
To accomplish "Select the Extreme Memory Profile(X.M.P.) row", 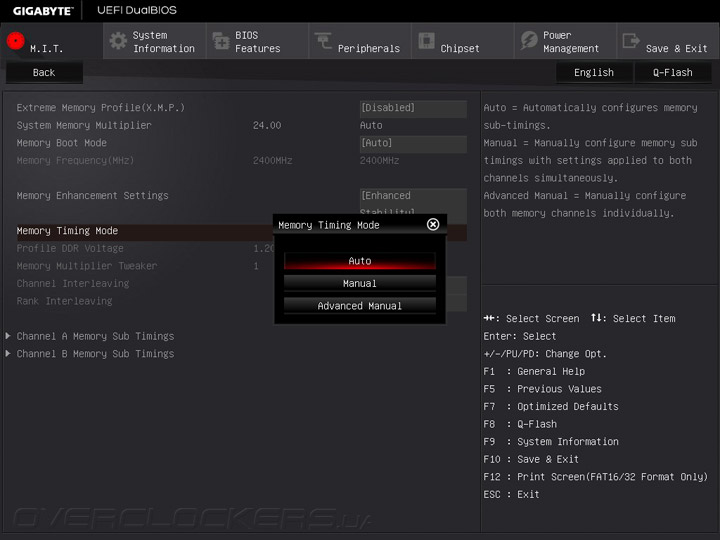I will point(242,108).
